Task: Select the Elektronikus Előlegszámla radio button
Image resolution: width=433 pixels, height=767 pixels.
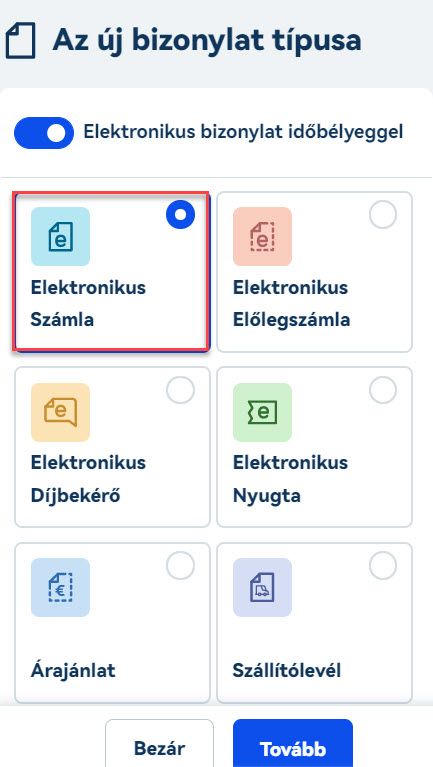Action: (x=383, y=215)
